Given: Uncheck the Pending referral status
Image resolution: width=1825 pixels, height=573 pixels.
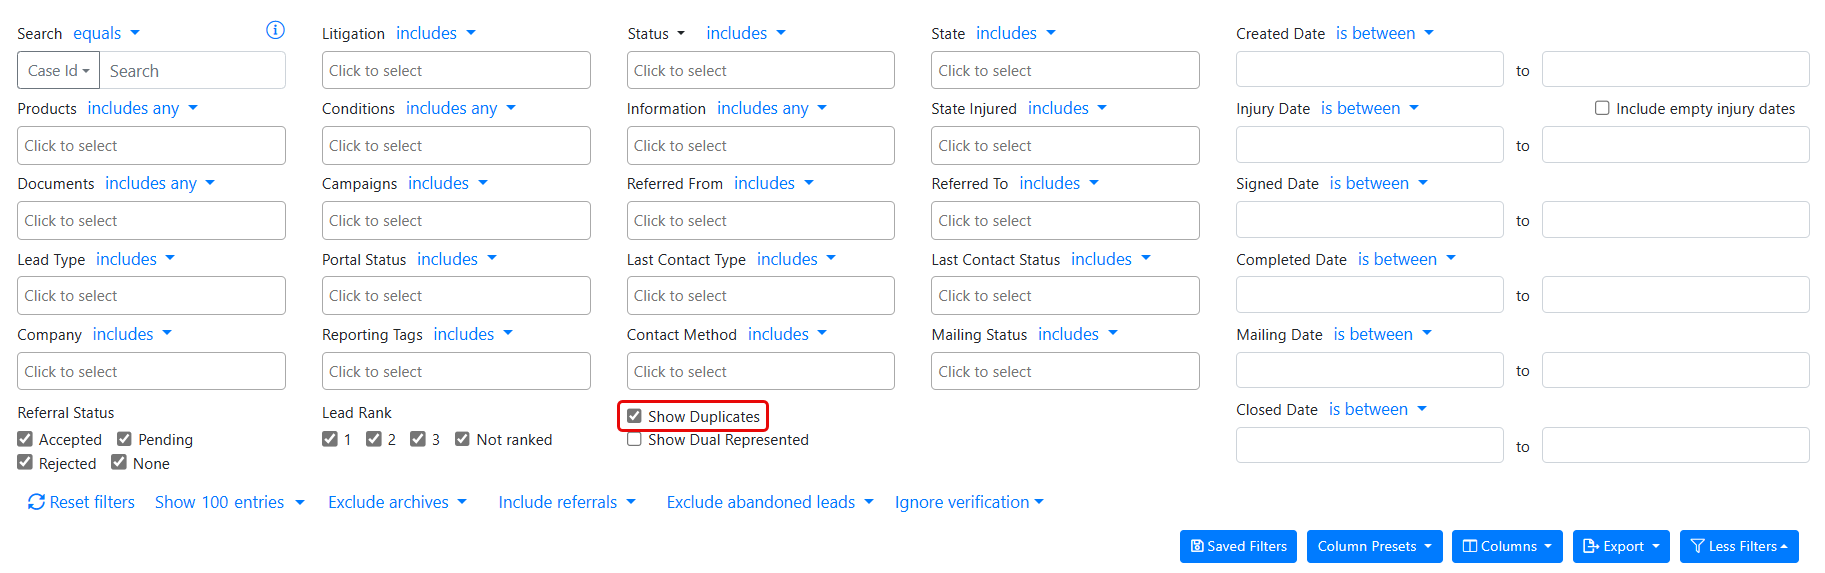Looking at the screenshot, I should [125, 439].
